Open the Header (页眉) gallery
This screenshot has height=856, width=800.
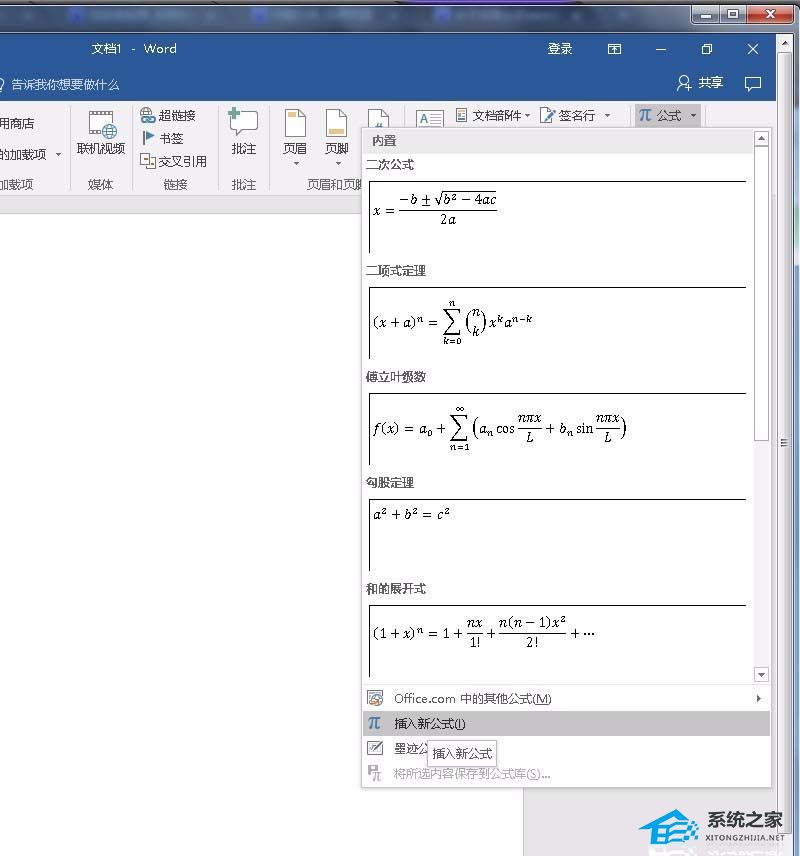click(x=295, y=136)
